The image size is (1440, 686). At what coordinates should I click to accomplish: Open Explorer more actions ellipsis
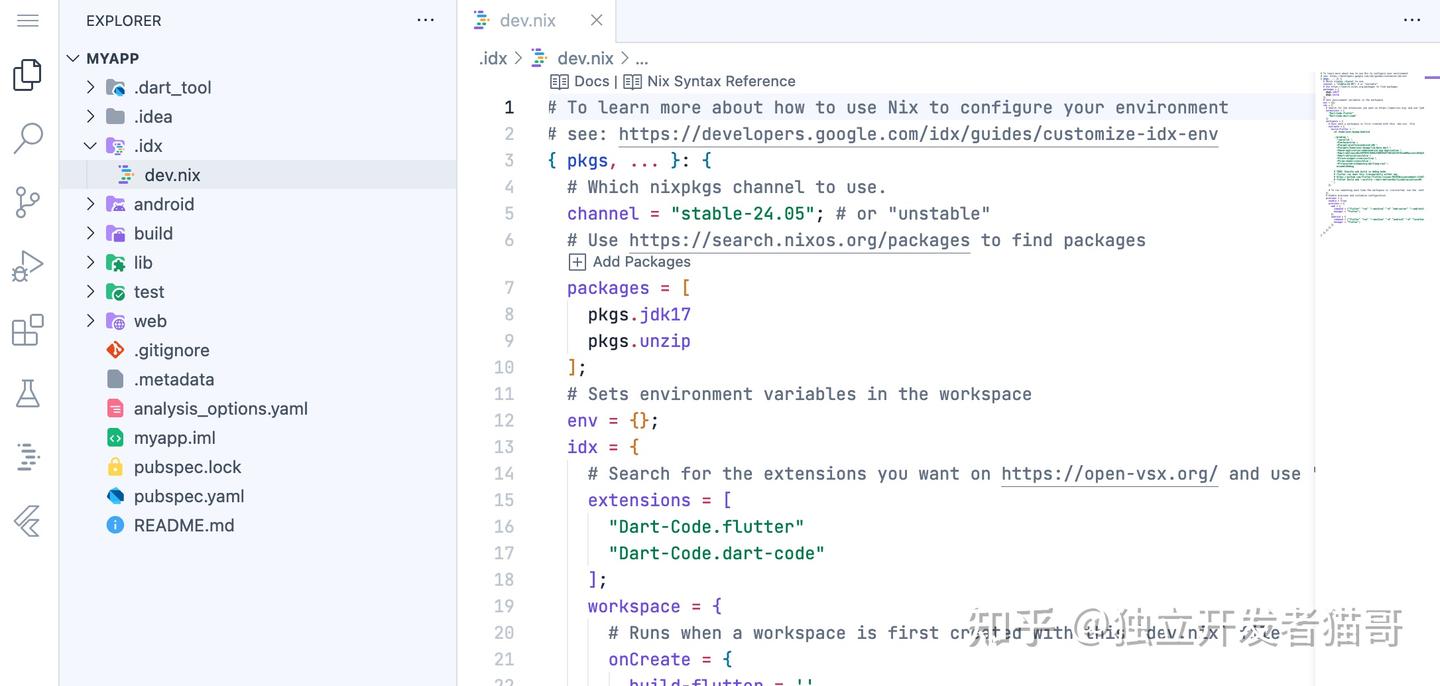[x=426, y=20]
